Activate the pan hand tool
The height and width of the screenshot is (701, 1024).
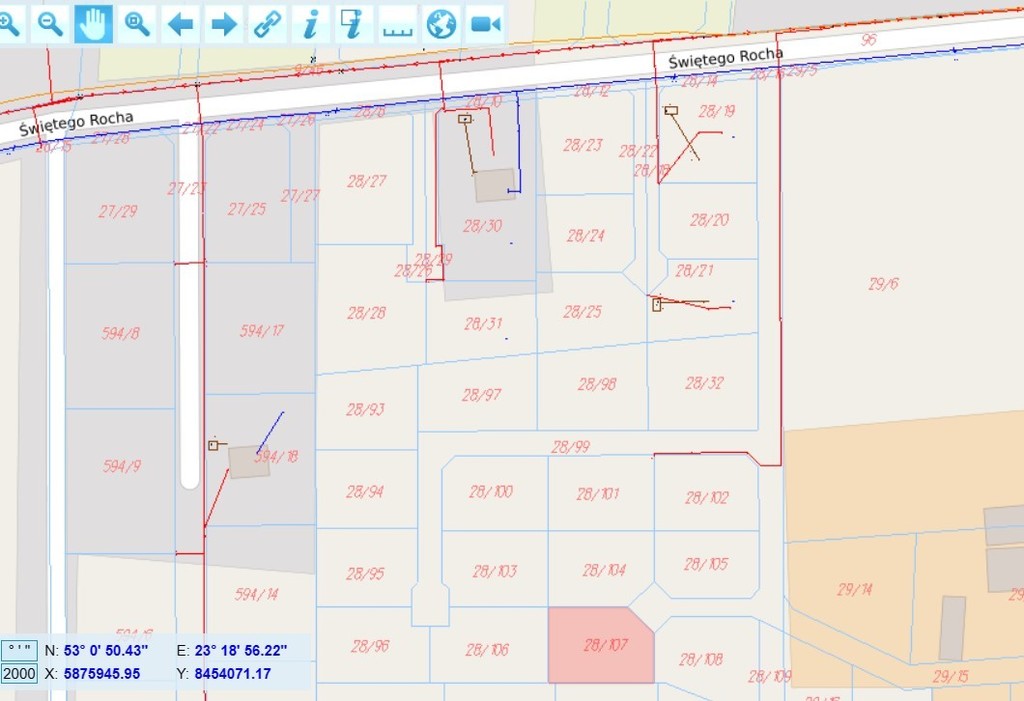tap(93, 23)
